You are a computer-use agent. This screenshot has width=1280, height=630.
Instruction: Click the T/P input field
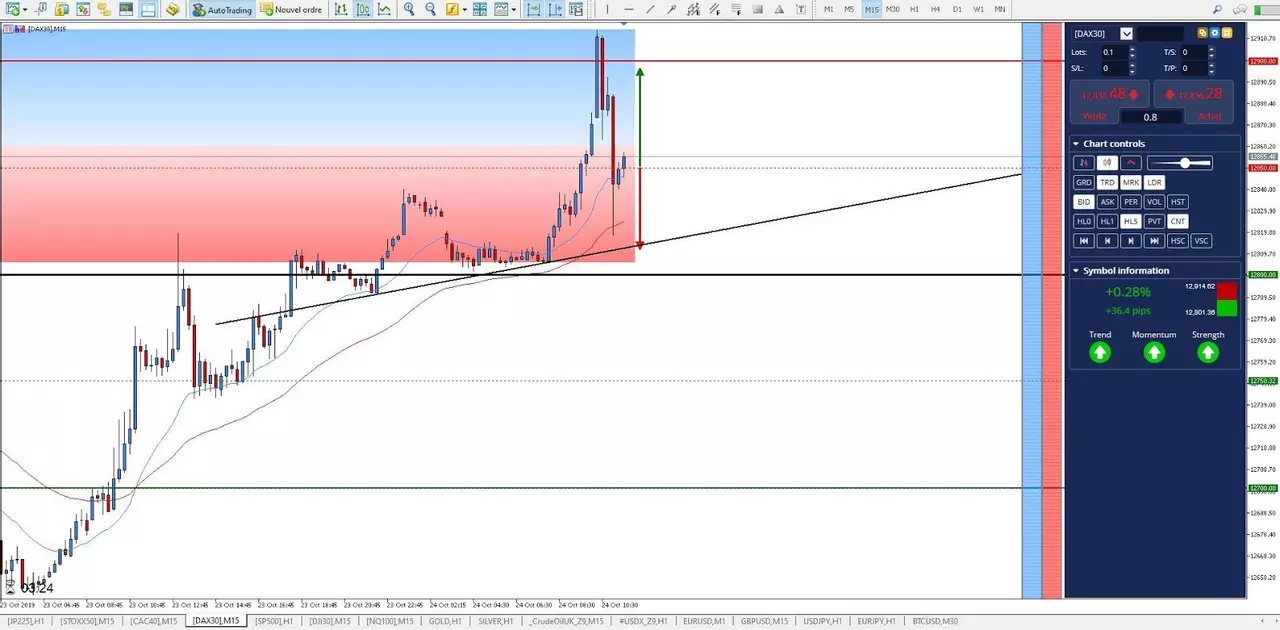(x=1197, y=68)
